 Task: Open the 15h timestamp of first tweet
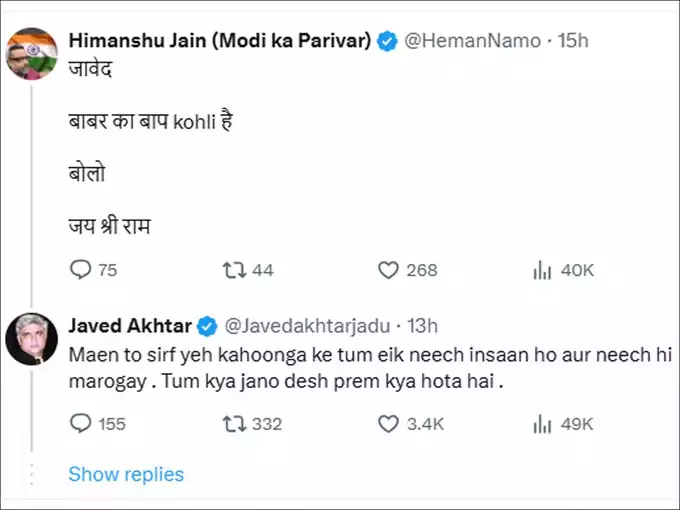[574, 41]
